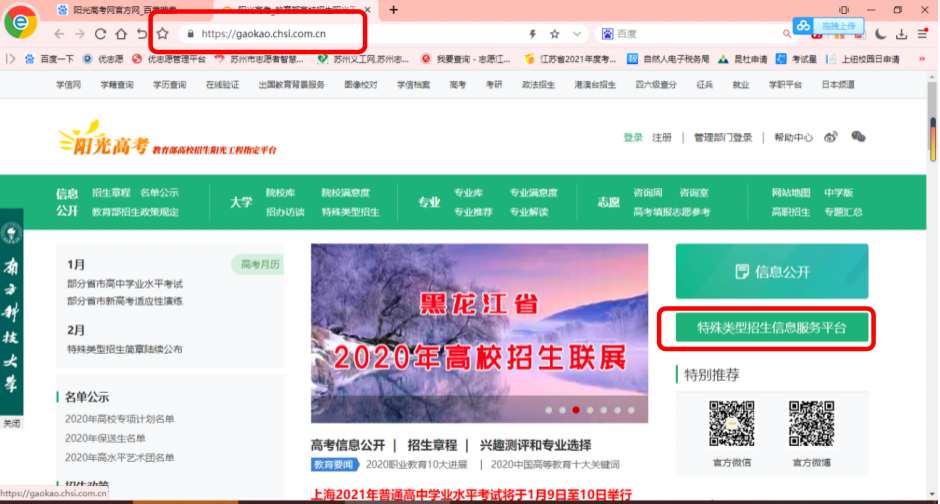This screenshot has width=940, height=504.
Task: Click the undo closed-tab arrow icon
Action: pyautogui.click(x=141, y=34)
